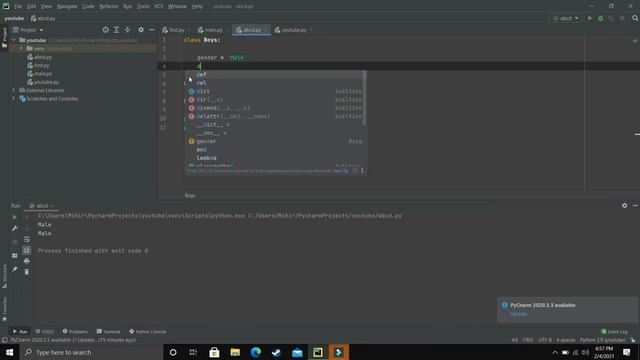Click the locate file target icon in Project panel

click(106, 30)
